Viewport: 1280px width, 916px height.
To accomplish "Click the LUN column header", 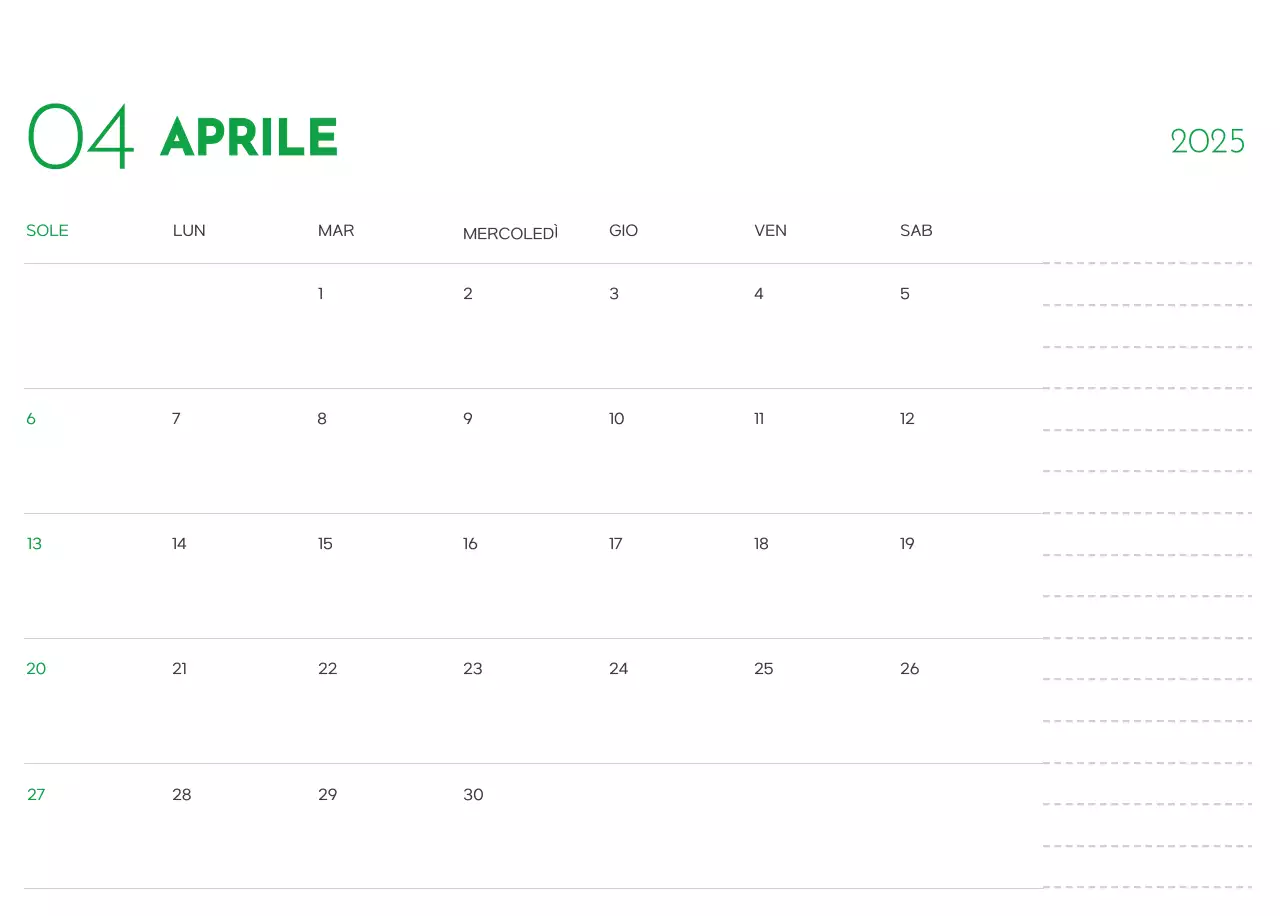I will tap(189, 231).
